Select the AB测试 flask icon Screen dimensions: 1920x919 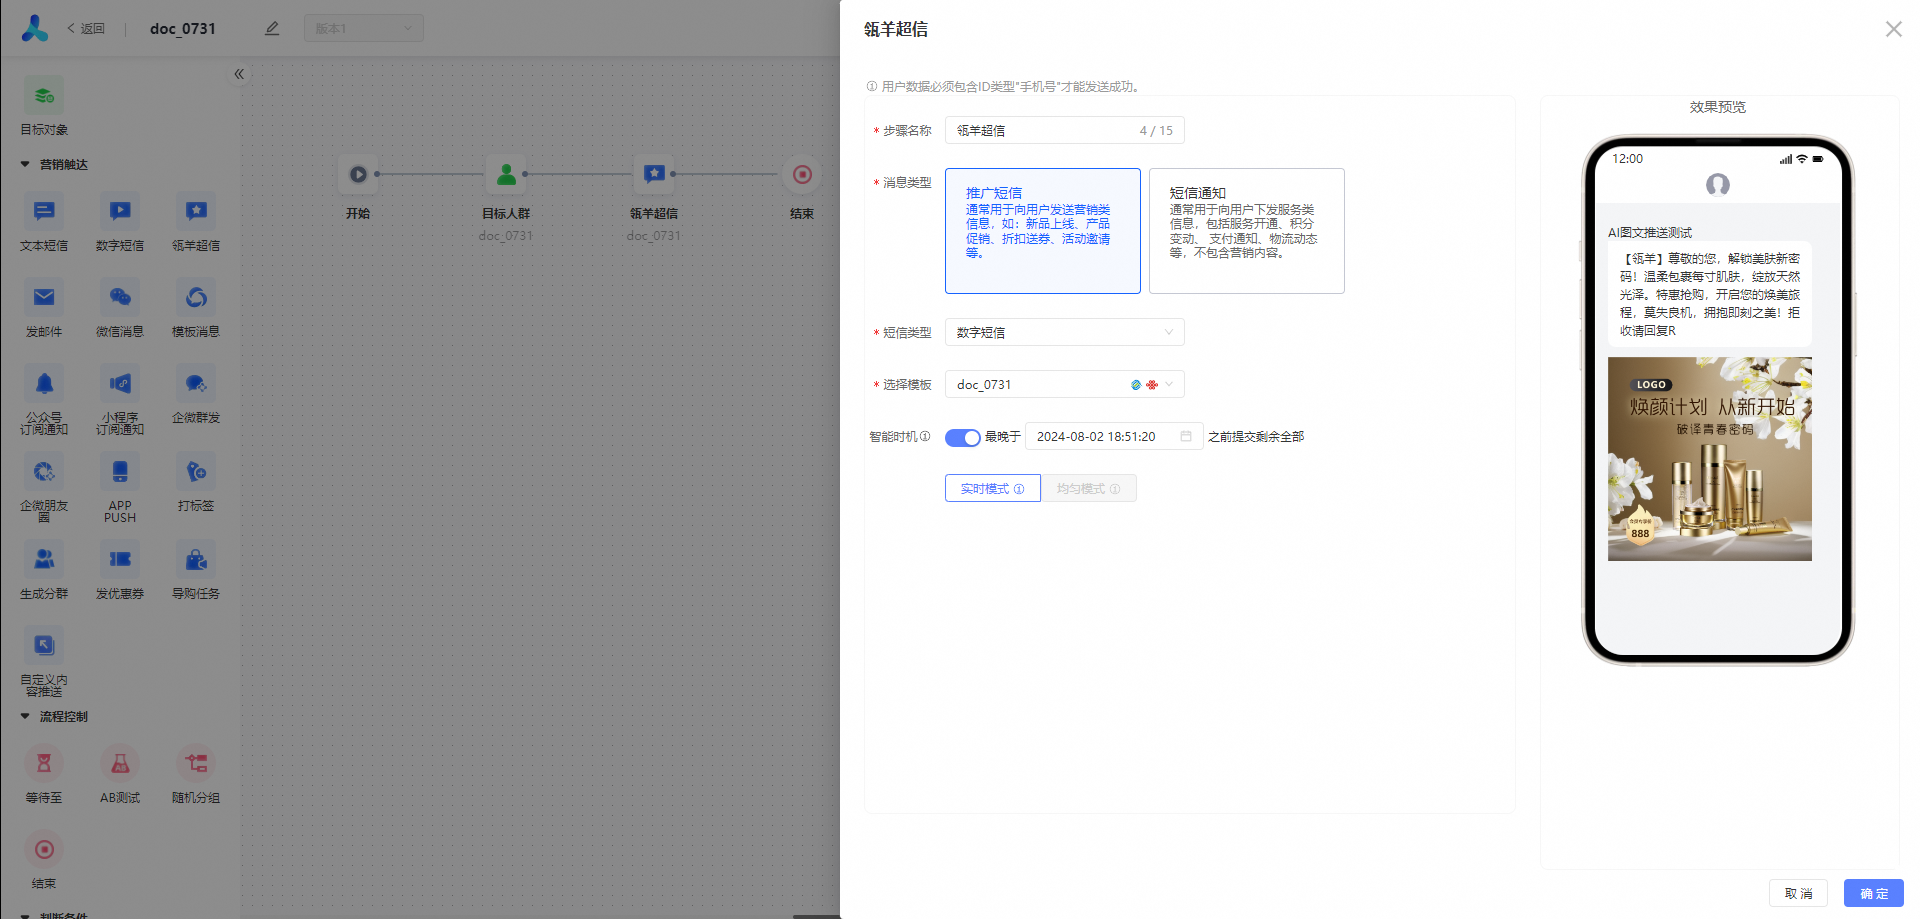point(120,763)
